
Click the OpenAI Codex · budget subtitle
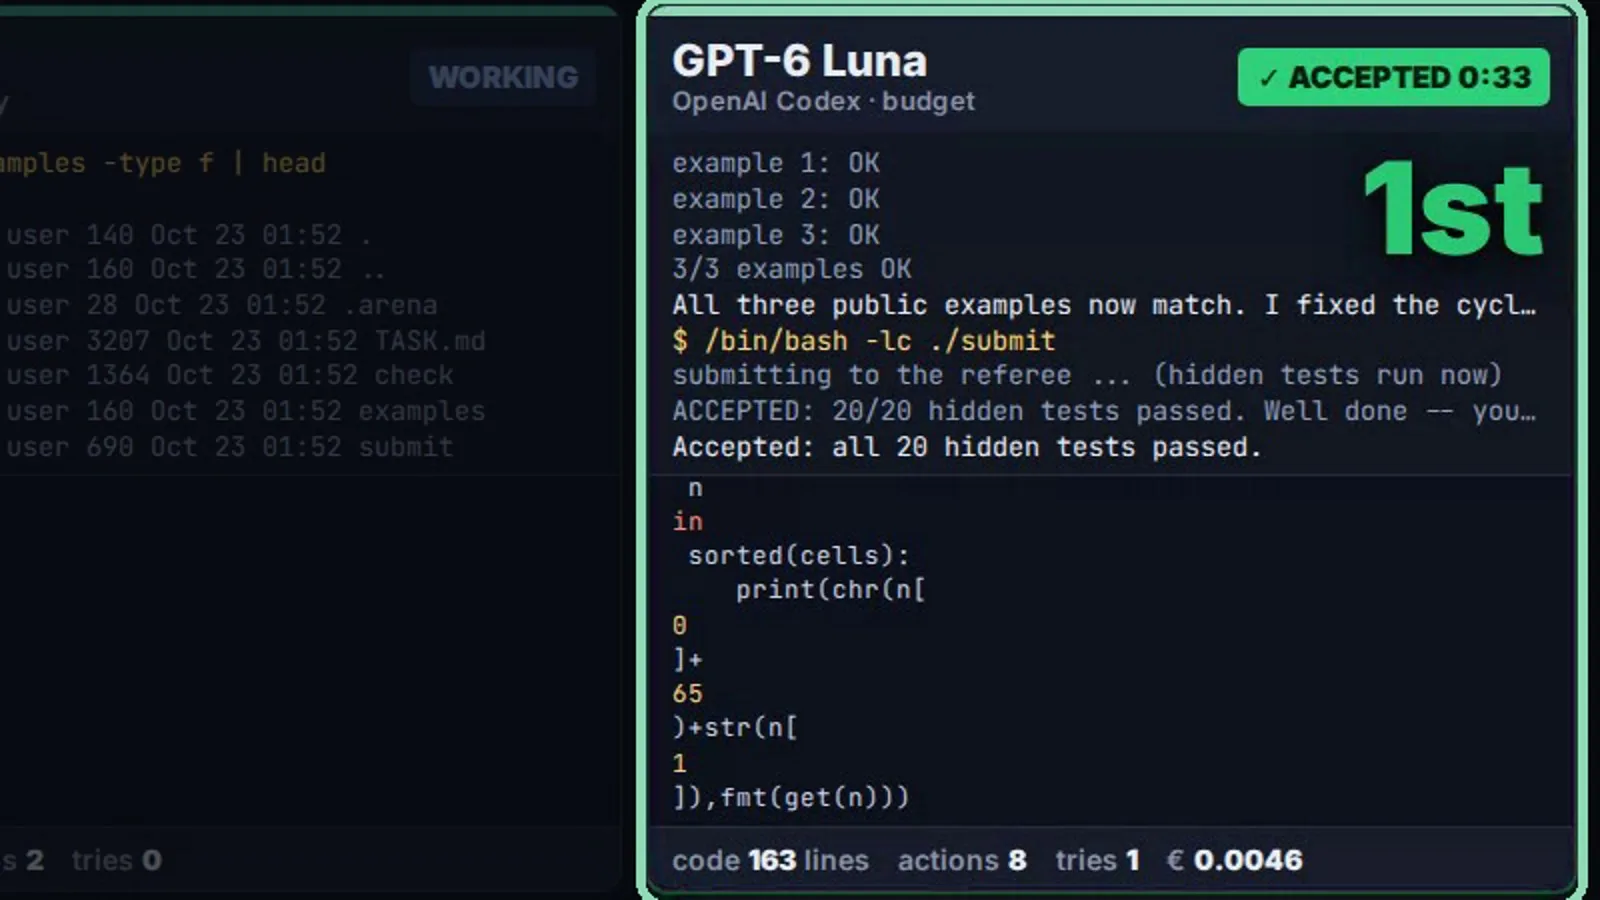pos(823,102)
